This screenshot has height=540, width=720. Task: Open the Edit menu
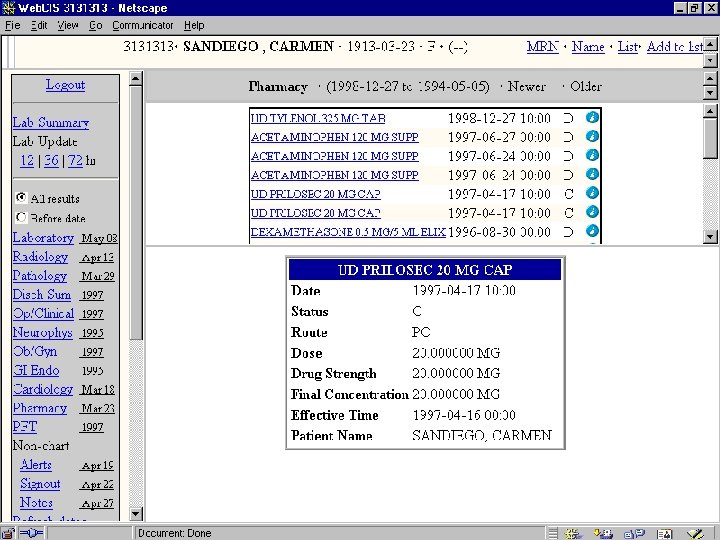(x=39, y=25)
